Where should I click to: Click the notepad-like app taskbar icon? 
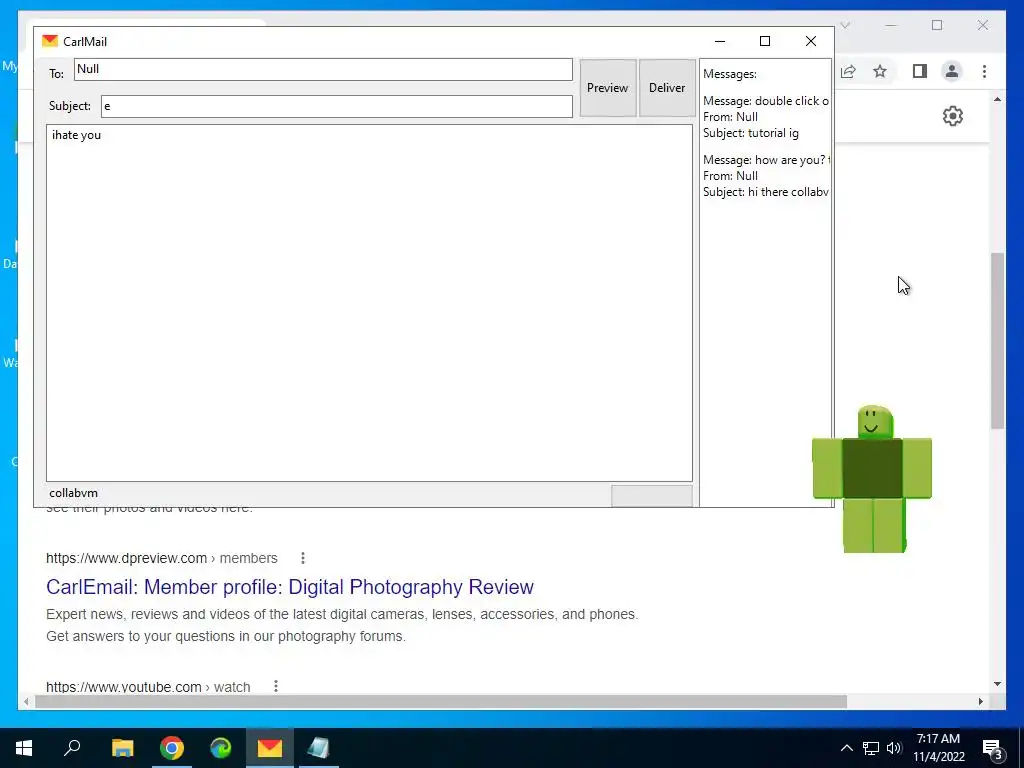[319, 748]
